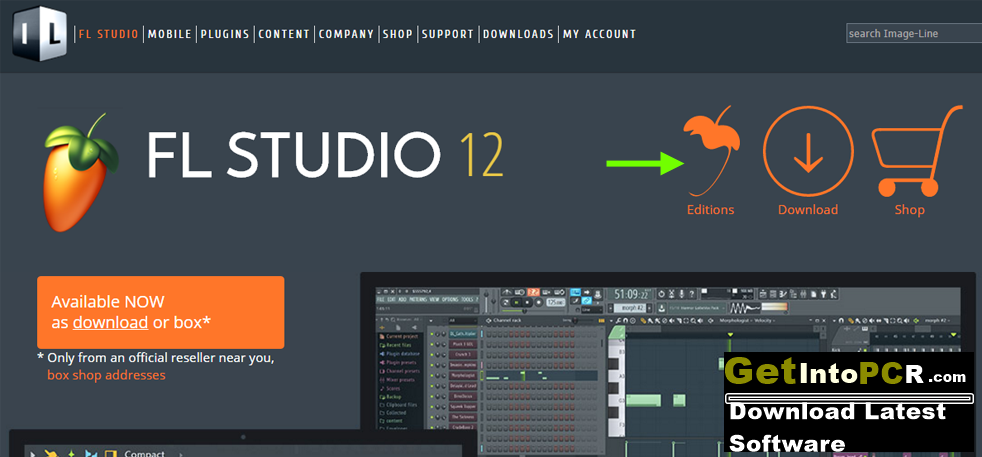Click the circular Download arrow icon

coord(808,151)
